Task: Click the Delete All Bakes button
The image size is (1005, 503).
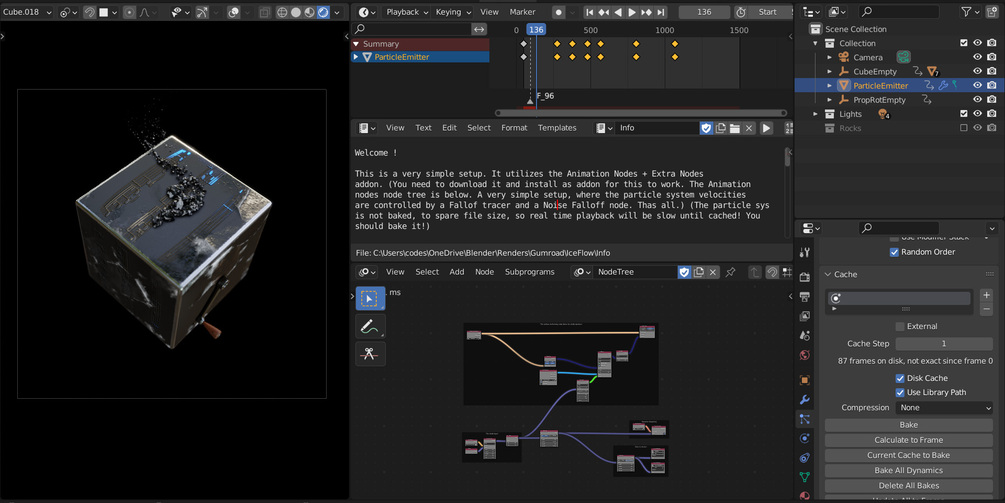Action: [x=909, y=486]
